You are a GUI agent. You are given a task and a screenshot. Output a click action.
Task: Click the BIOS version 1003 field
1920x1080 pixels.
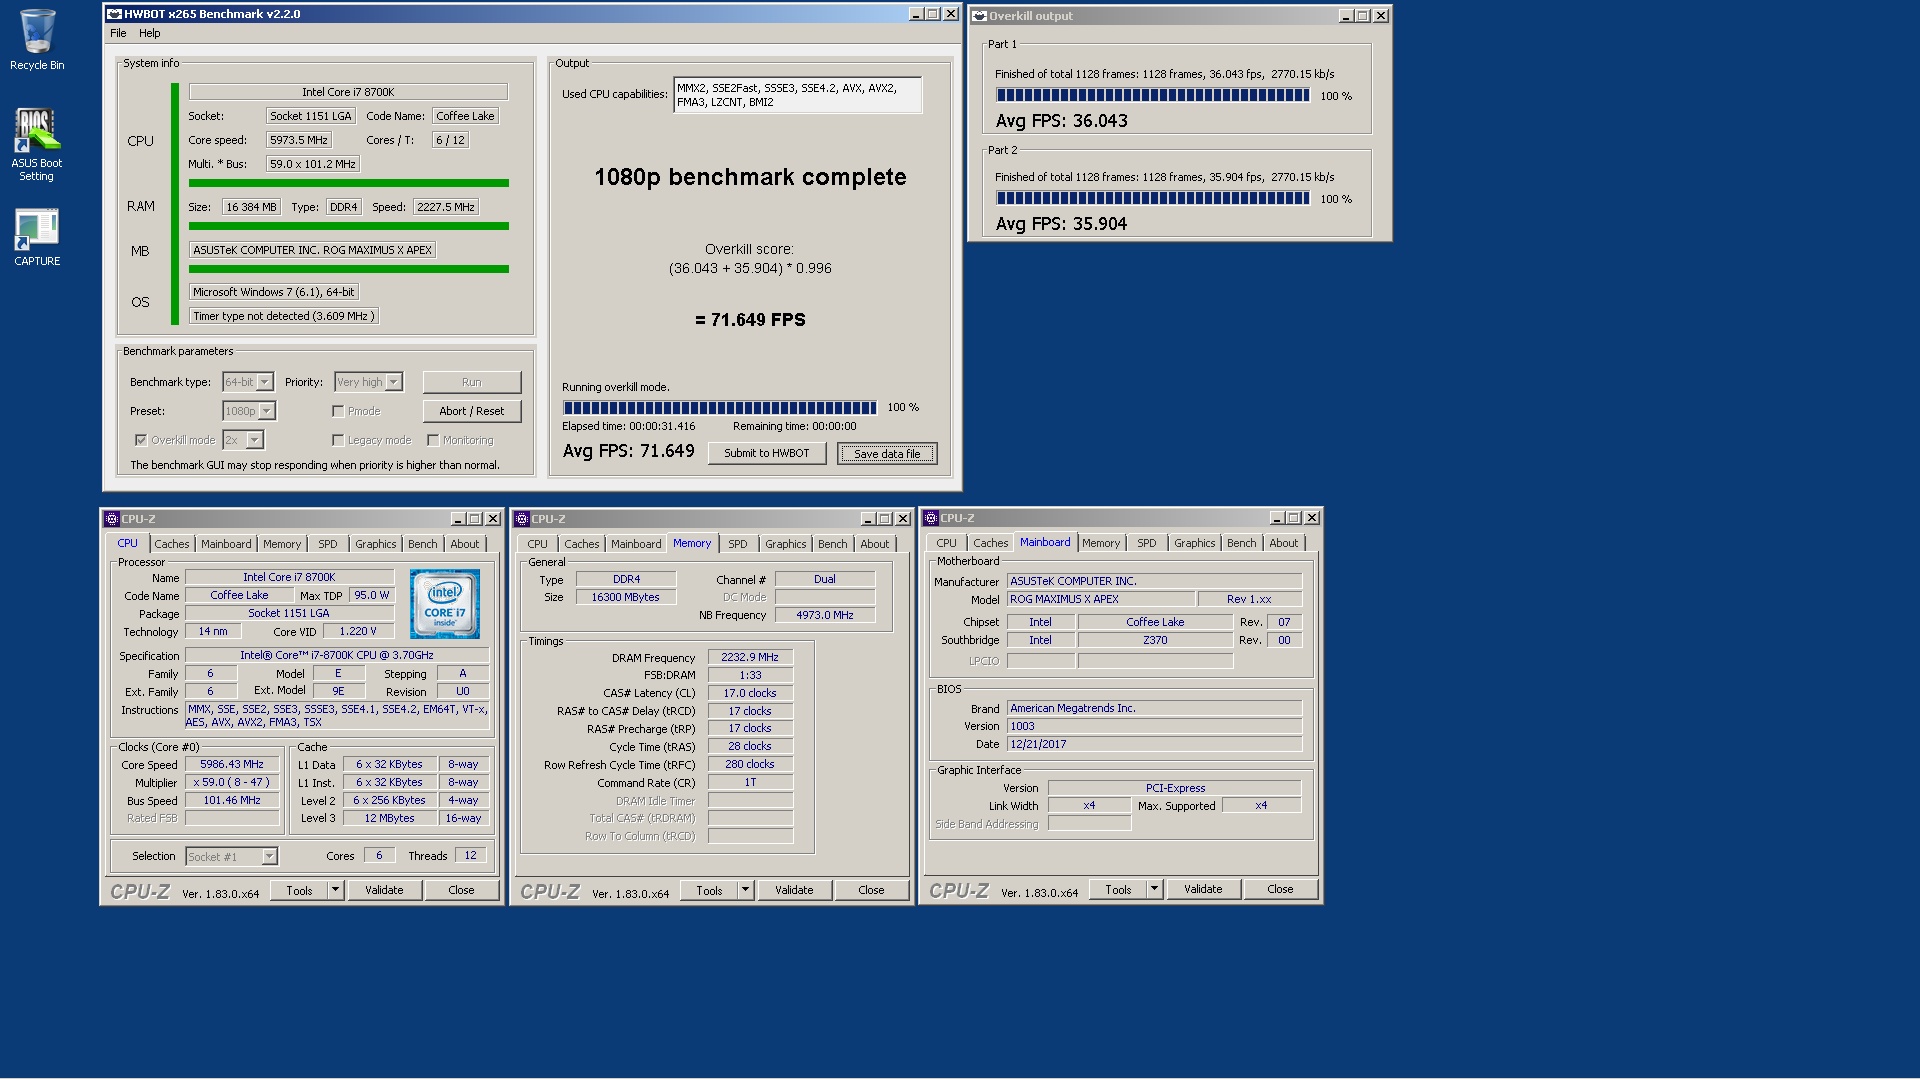click(x=1154, y=726)
